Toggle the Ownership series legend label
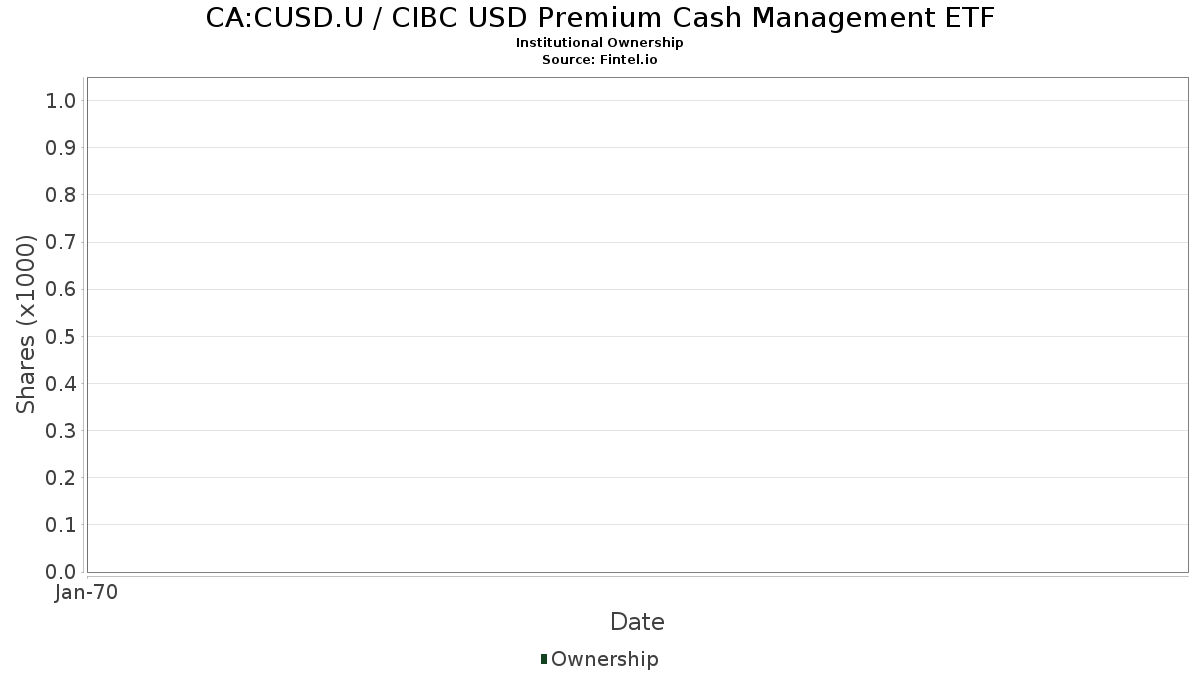This screenshot has width=1200, height=675. pos(604,659)
